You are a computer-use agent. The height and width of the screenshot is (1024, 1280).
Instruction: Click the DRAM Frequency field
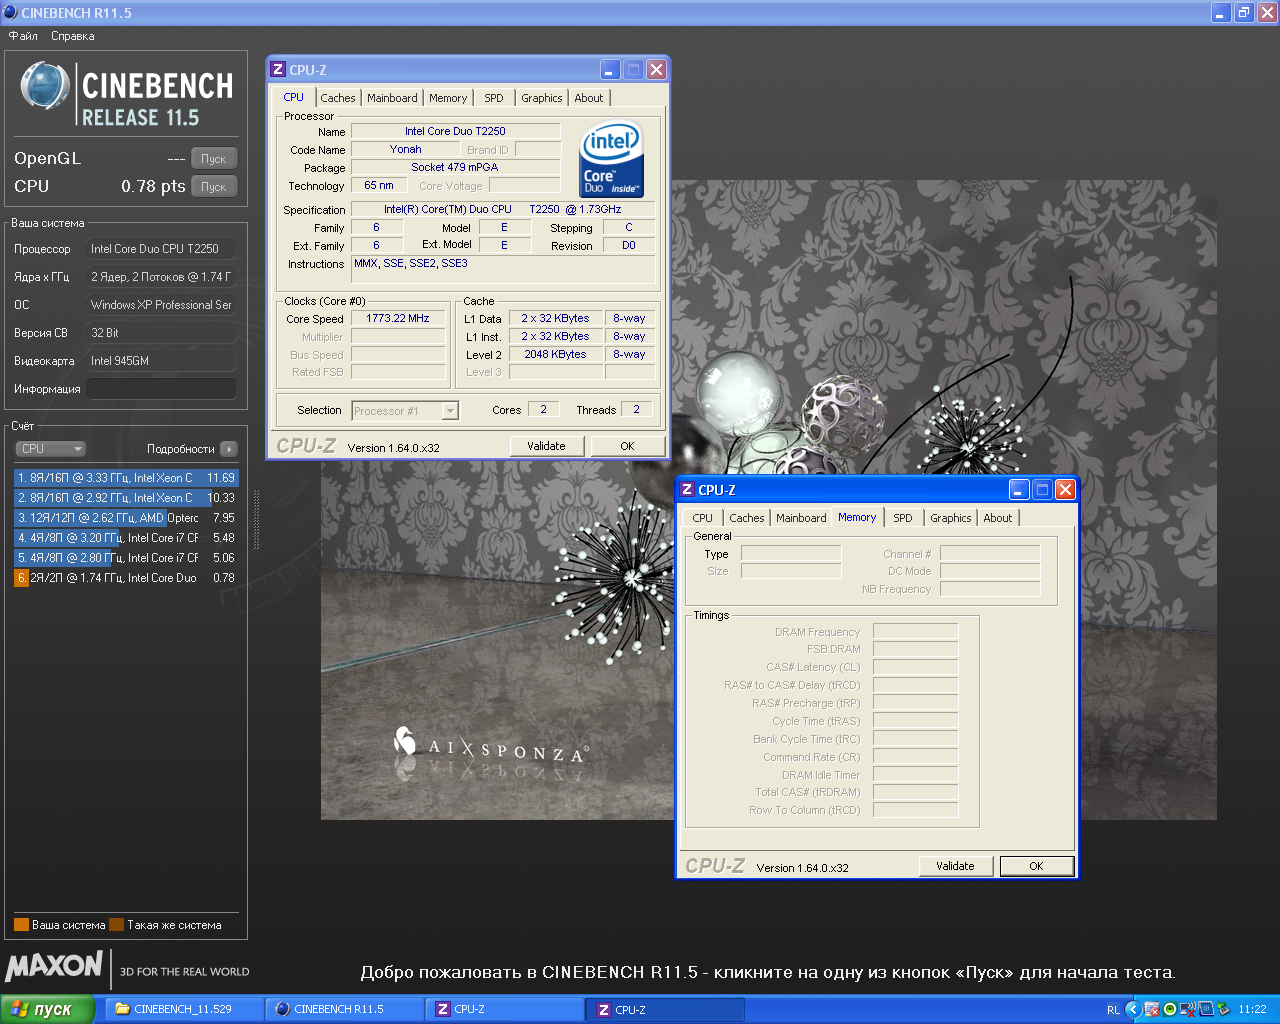915,631
